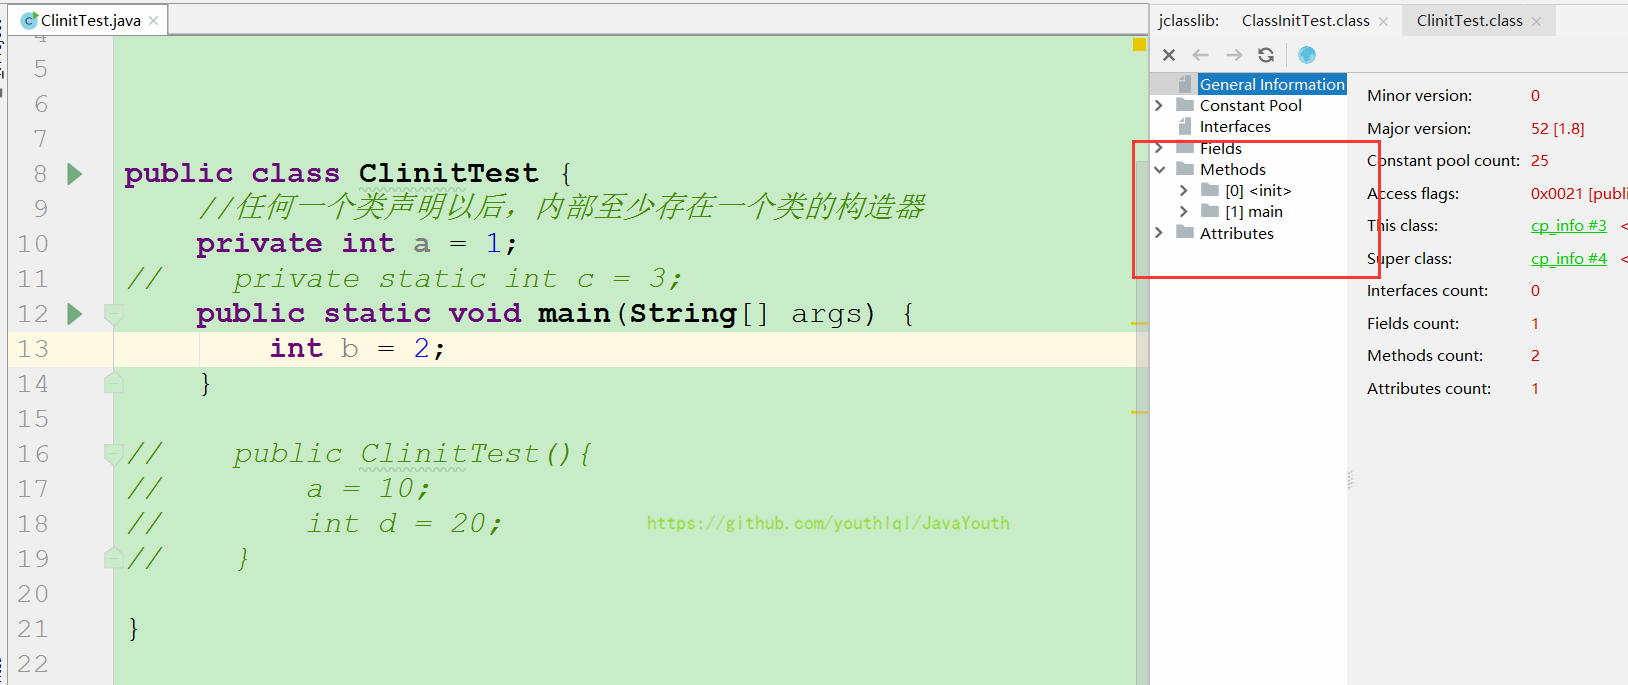Reload class file in jclasslib

[1266, 55]
